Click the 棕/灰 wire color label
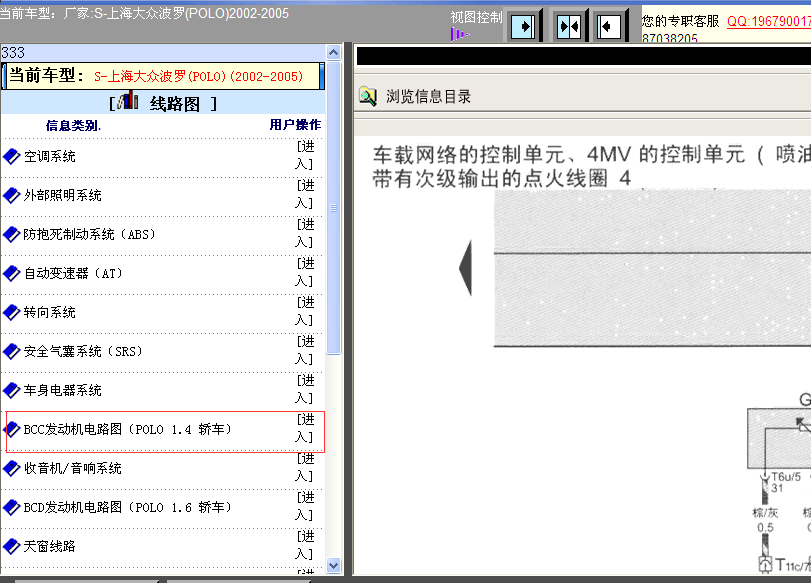The image size is (811, 583). click(x=765, y=513)
